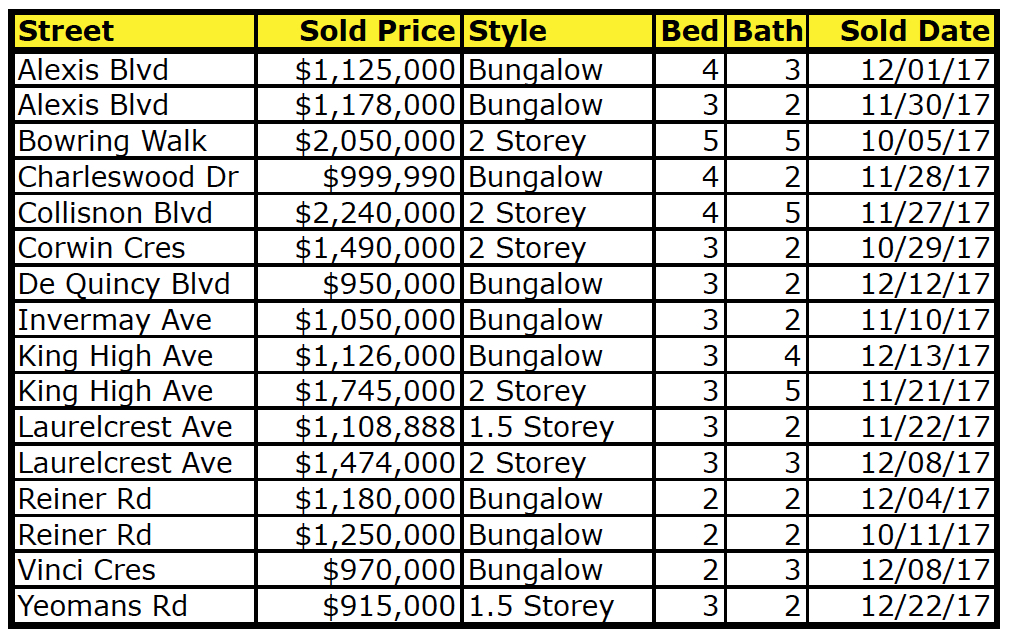Click the Vinci Cres street cell

pyautogui.click(x=134, y=570)
